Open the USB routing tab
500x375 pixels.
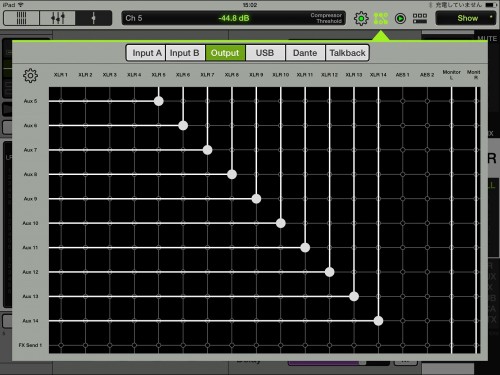coord(265,53)
